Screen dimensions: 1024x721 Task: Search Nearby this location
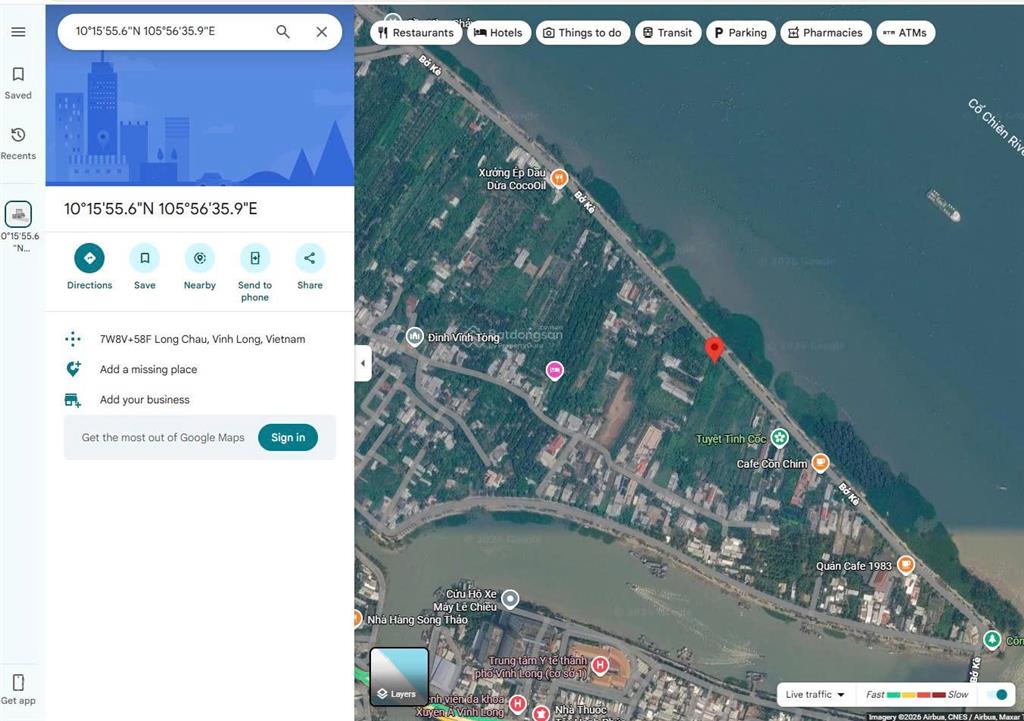(x=200, y=266)
